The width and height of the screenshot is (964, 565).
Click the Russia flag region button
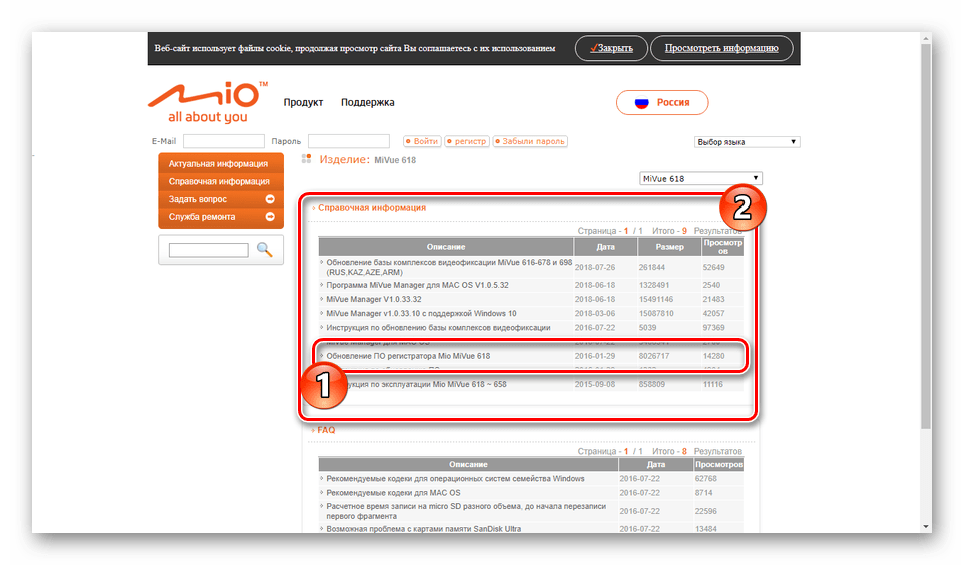pos(661,102)
